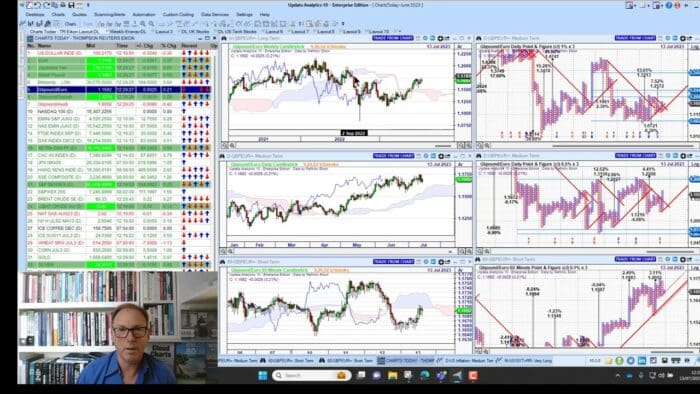Click the Undo icon in the title bar
This screenshot has height=394, width=700.
tap(38, 5)
